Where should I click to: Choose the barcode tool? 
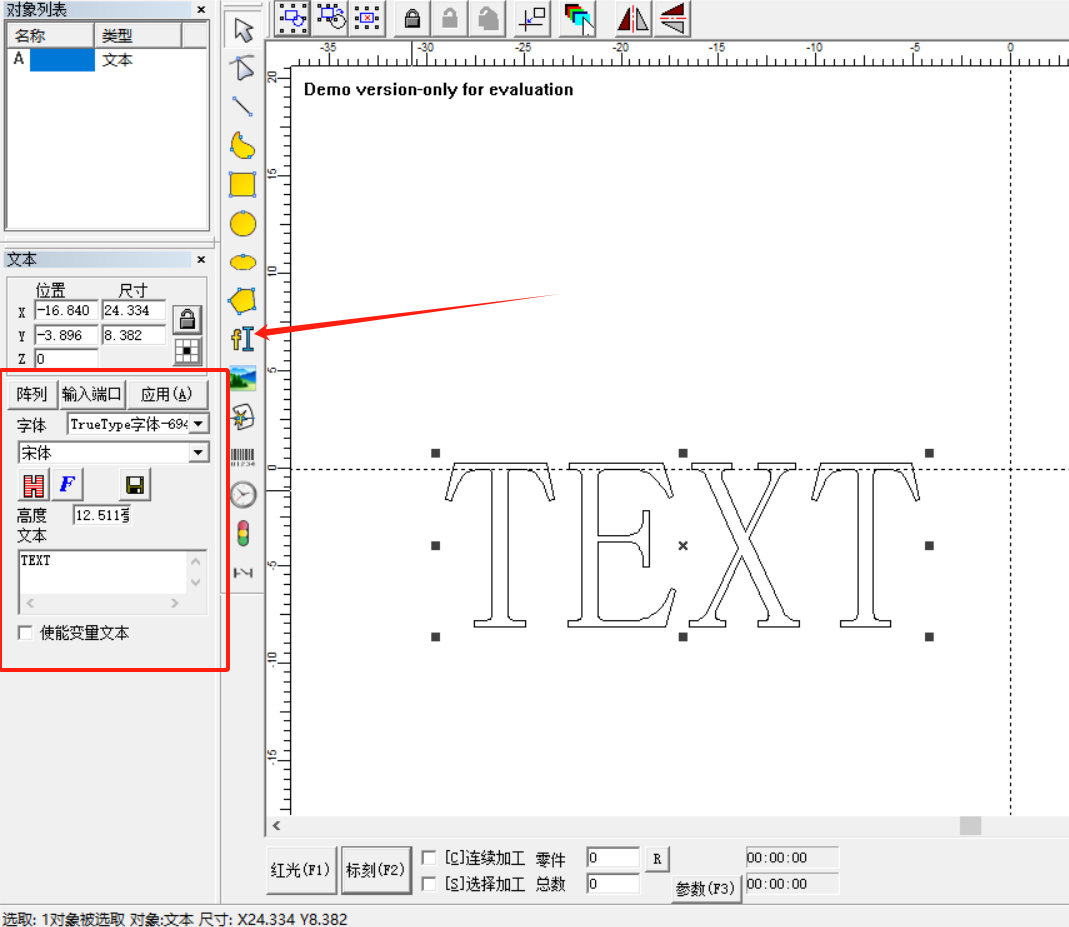[243, 457]
